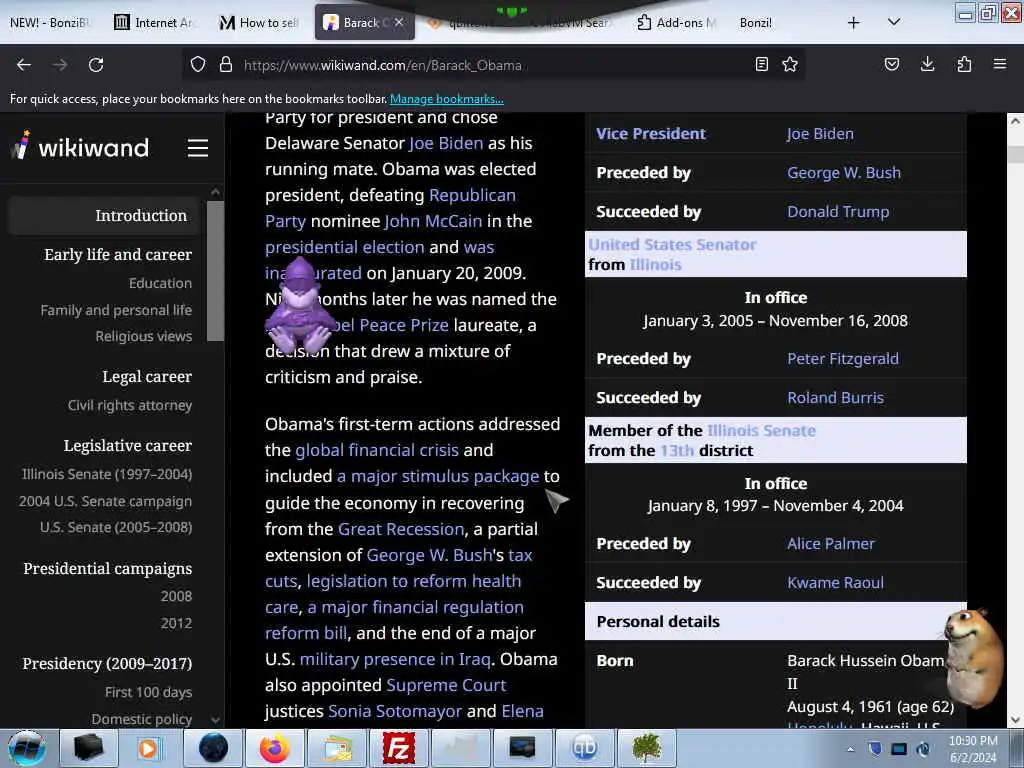
Task: Open the John McCain link
Action: (433, 221)
